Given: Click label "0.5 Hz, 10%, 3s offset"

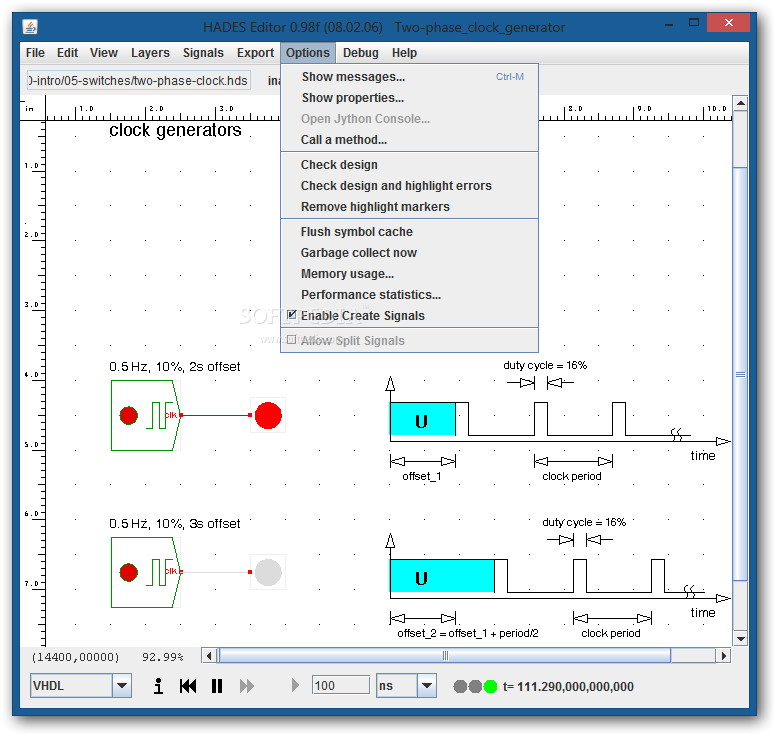Looking at the screenshot, I should click(174, 524).
